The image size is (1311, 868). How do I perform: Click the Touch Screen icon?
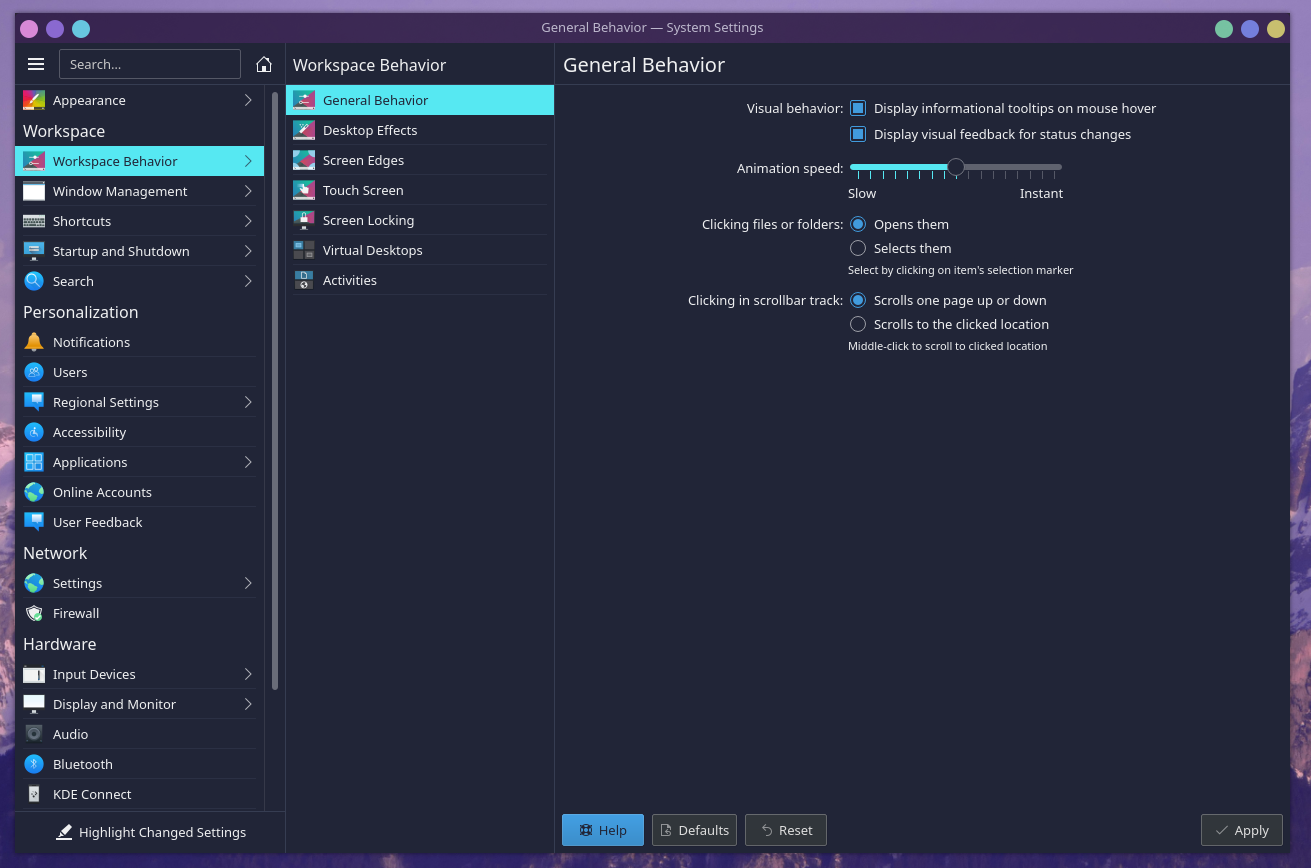[304, 190]
